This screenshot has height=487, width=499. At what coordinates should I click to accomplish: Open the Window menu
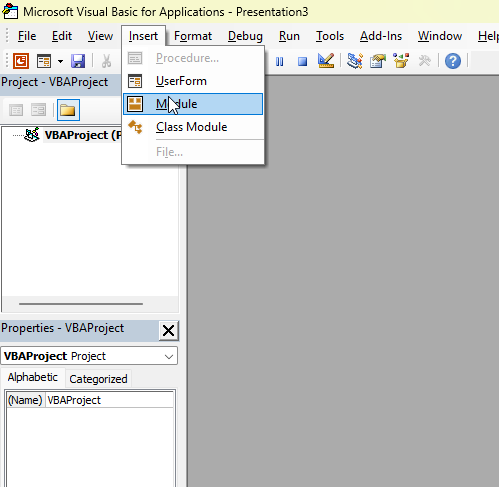tap(440, 36)
